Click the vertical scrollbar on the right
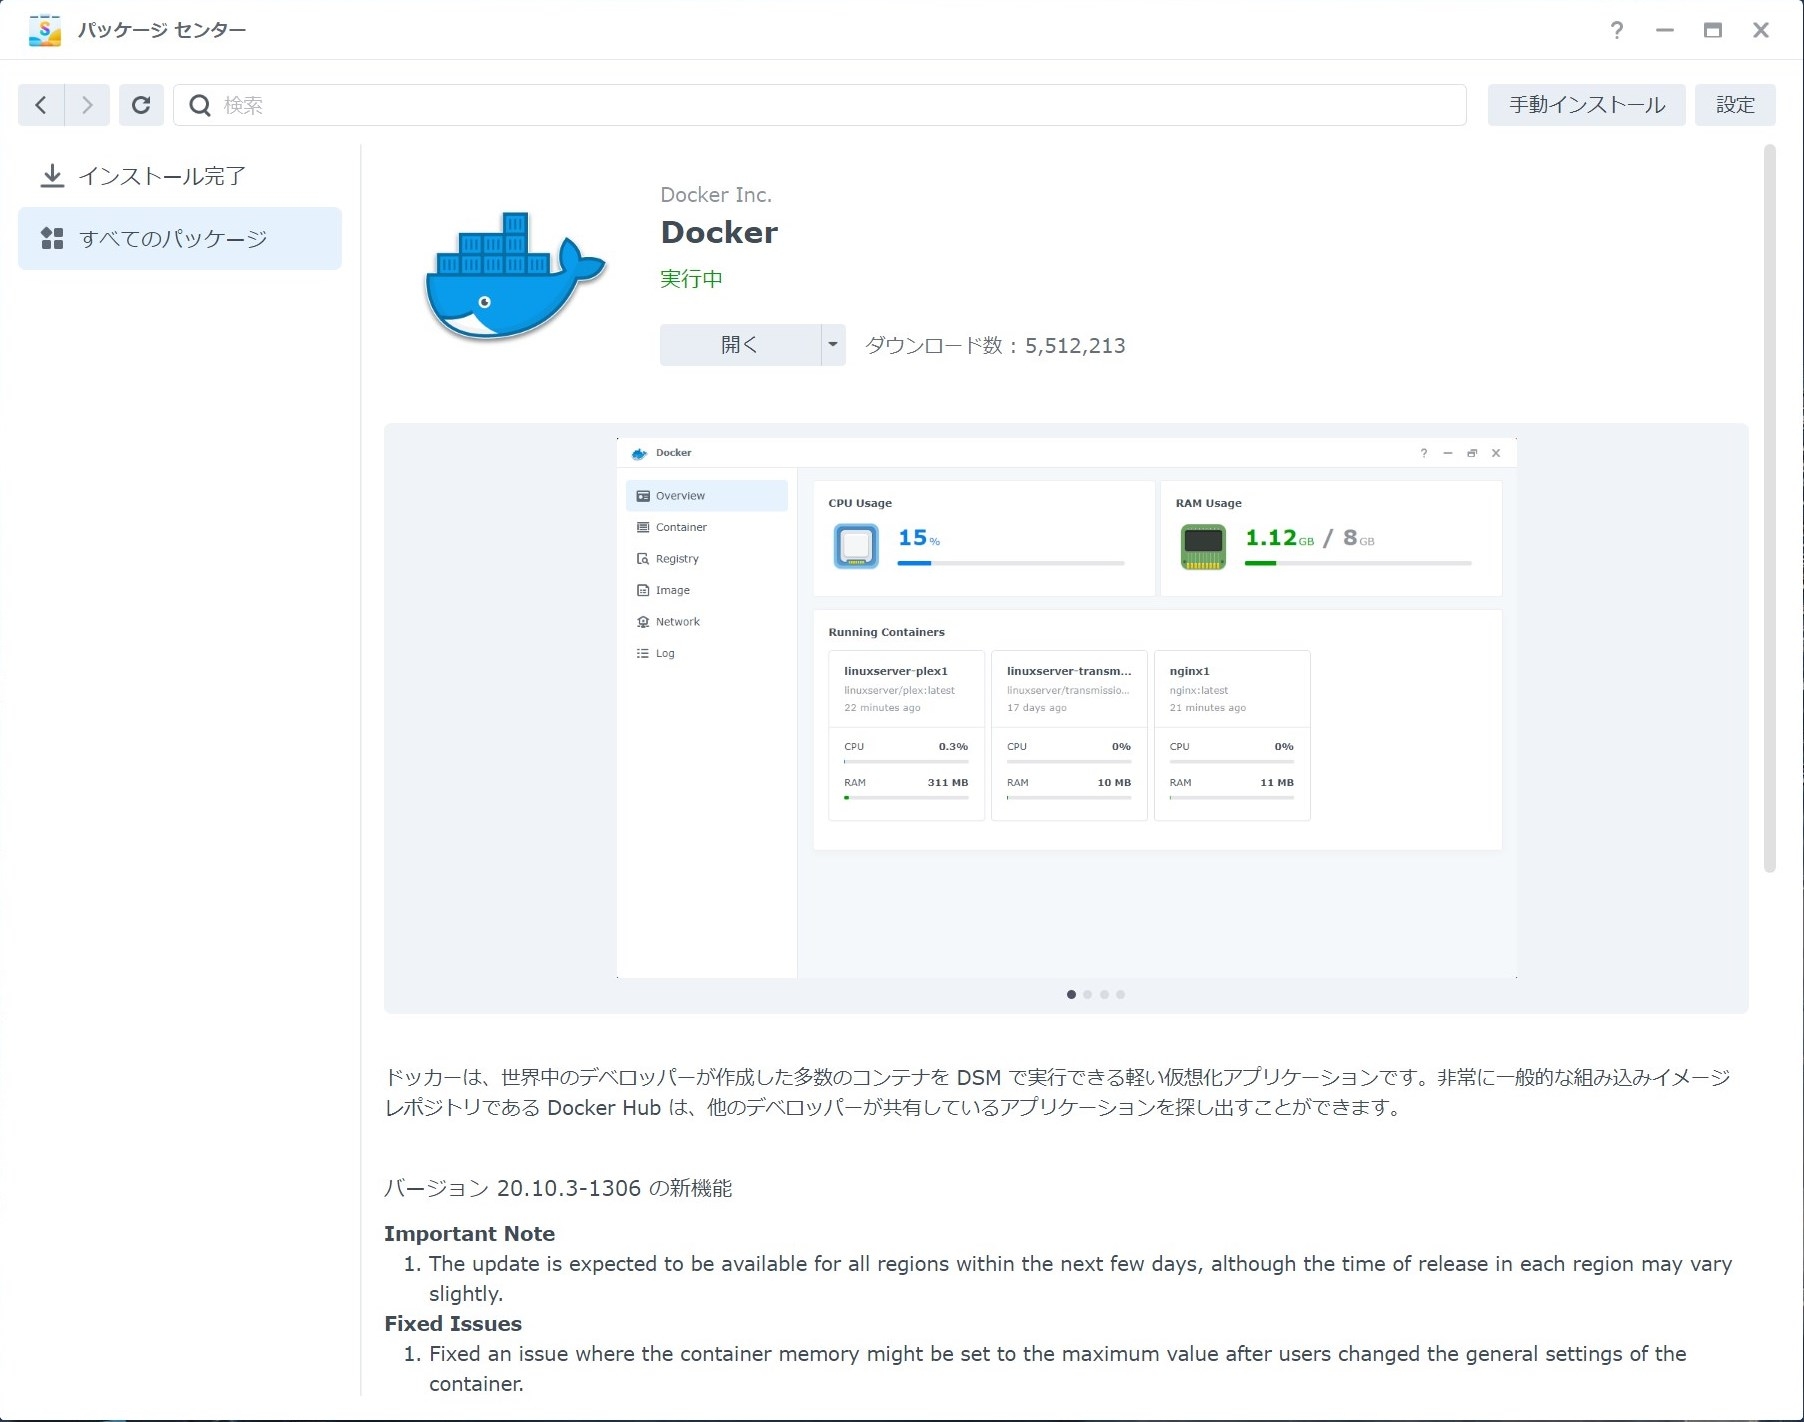Image resolution: width=1804 pixels, height=1422 pixels. [1769, 510]
